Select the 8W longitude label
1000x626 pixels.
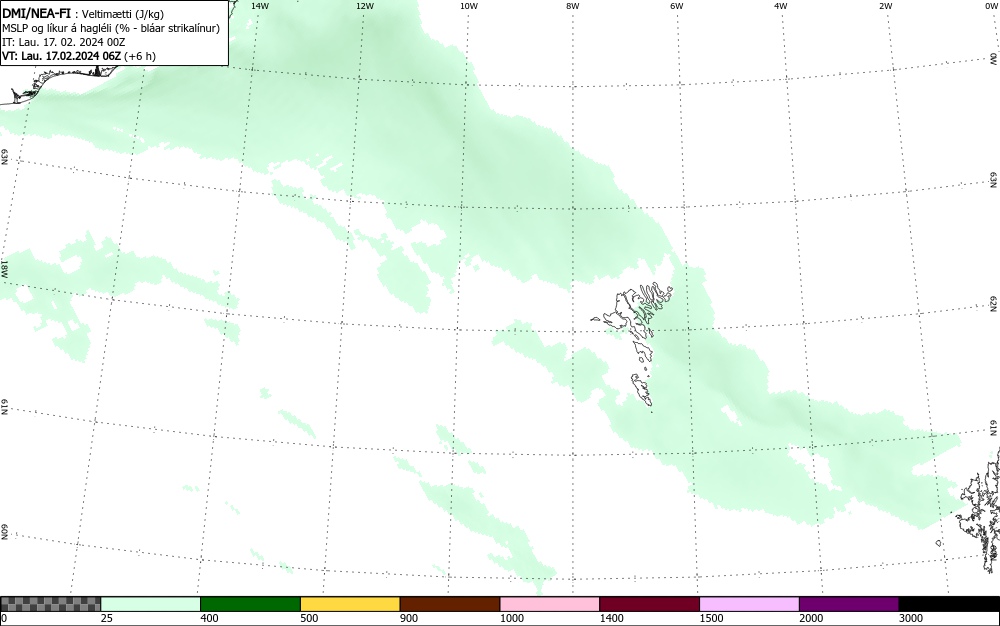coord(573,6)
